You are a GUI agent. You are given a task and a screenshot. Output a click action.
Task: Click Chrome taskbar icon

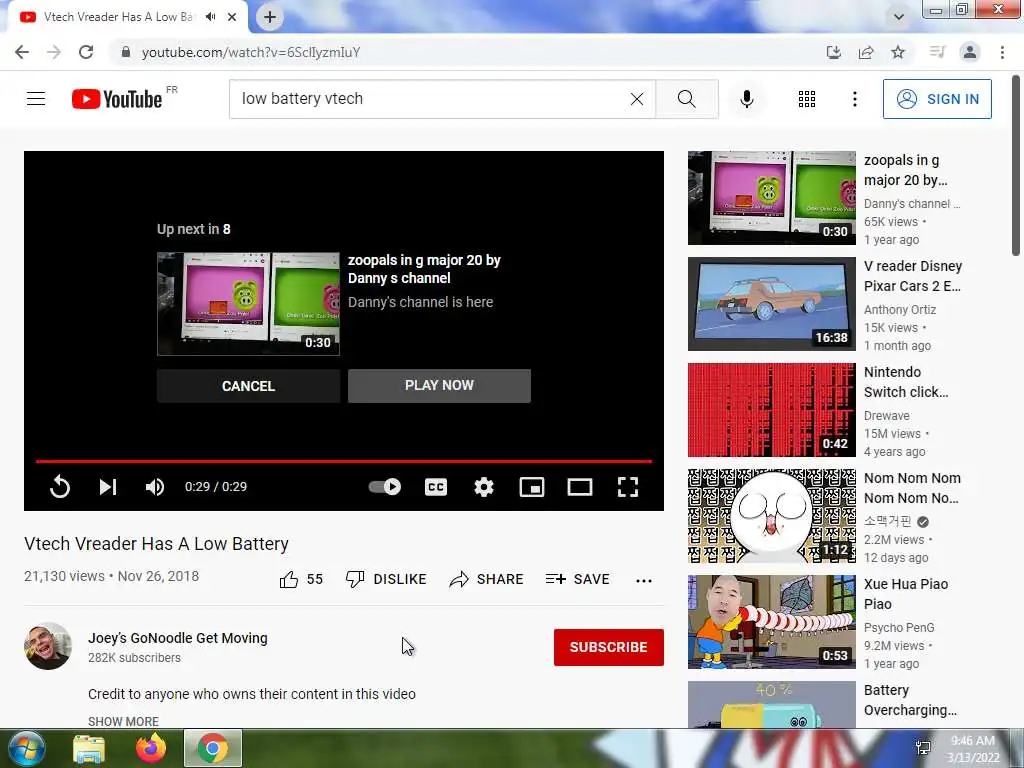tap(213, 748)
